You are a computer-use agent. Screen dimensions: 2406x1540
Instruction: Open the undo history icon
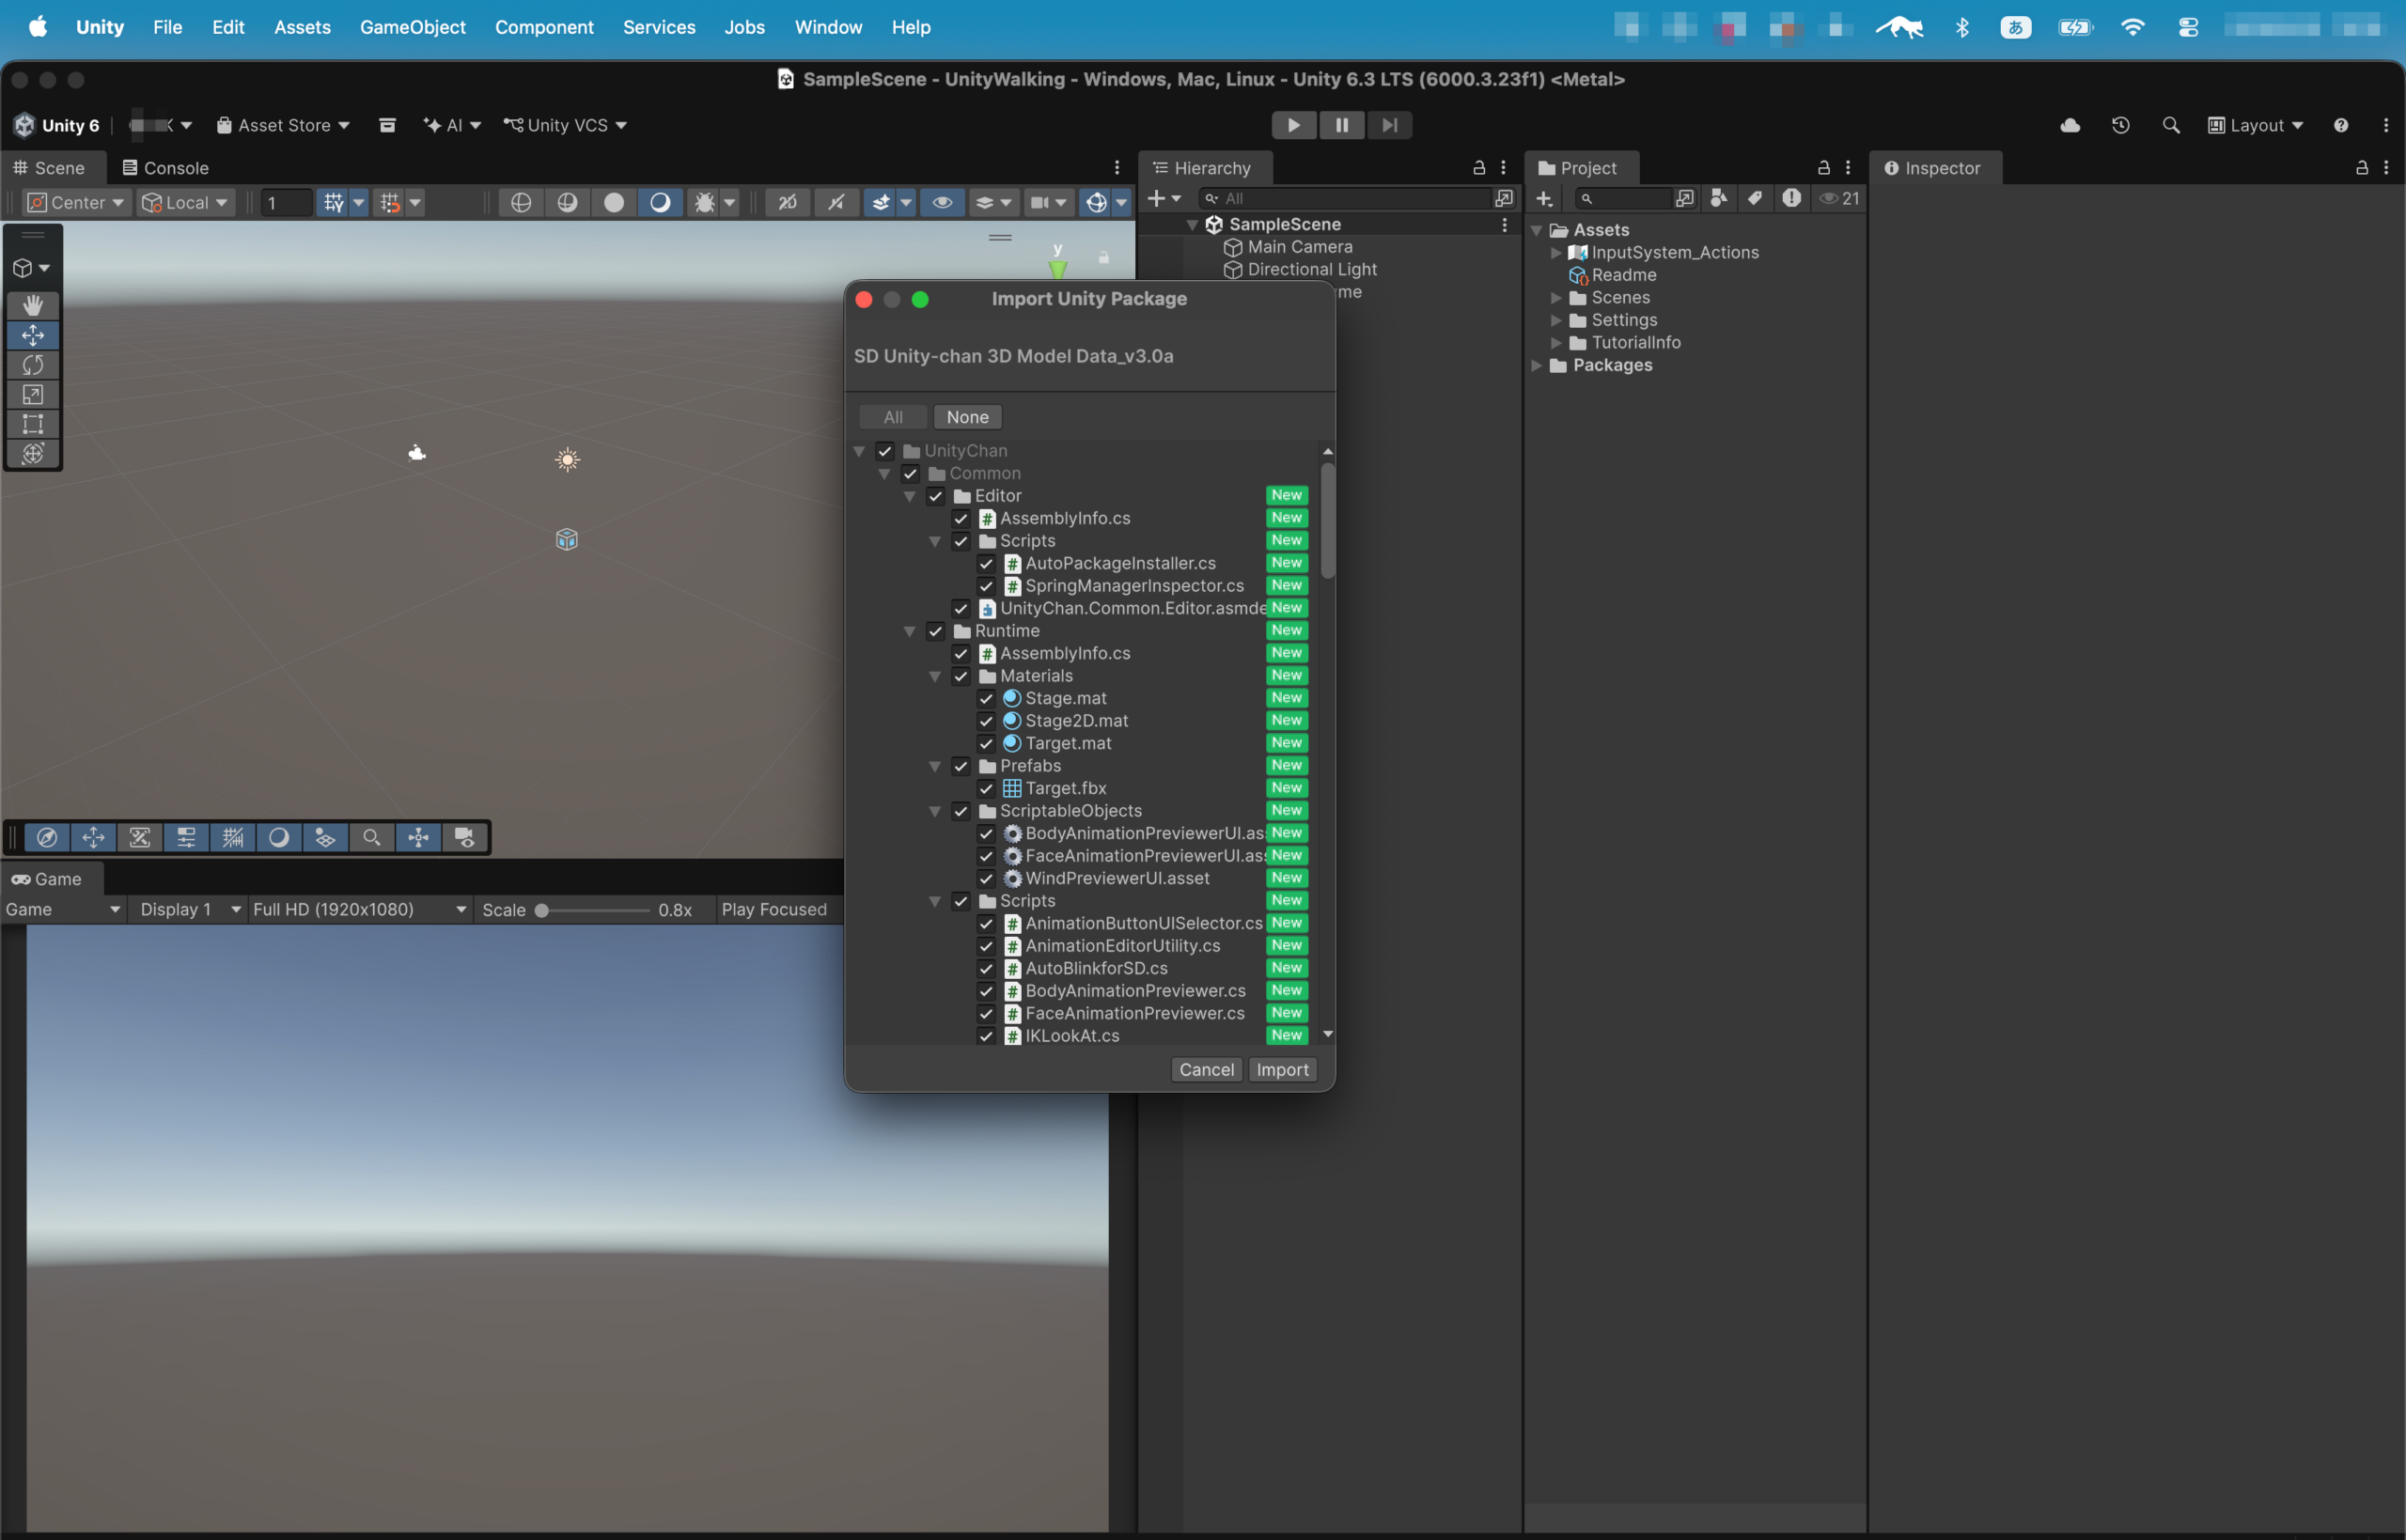coord(2120,125)
